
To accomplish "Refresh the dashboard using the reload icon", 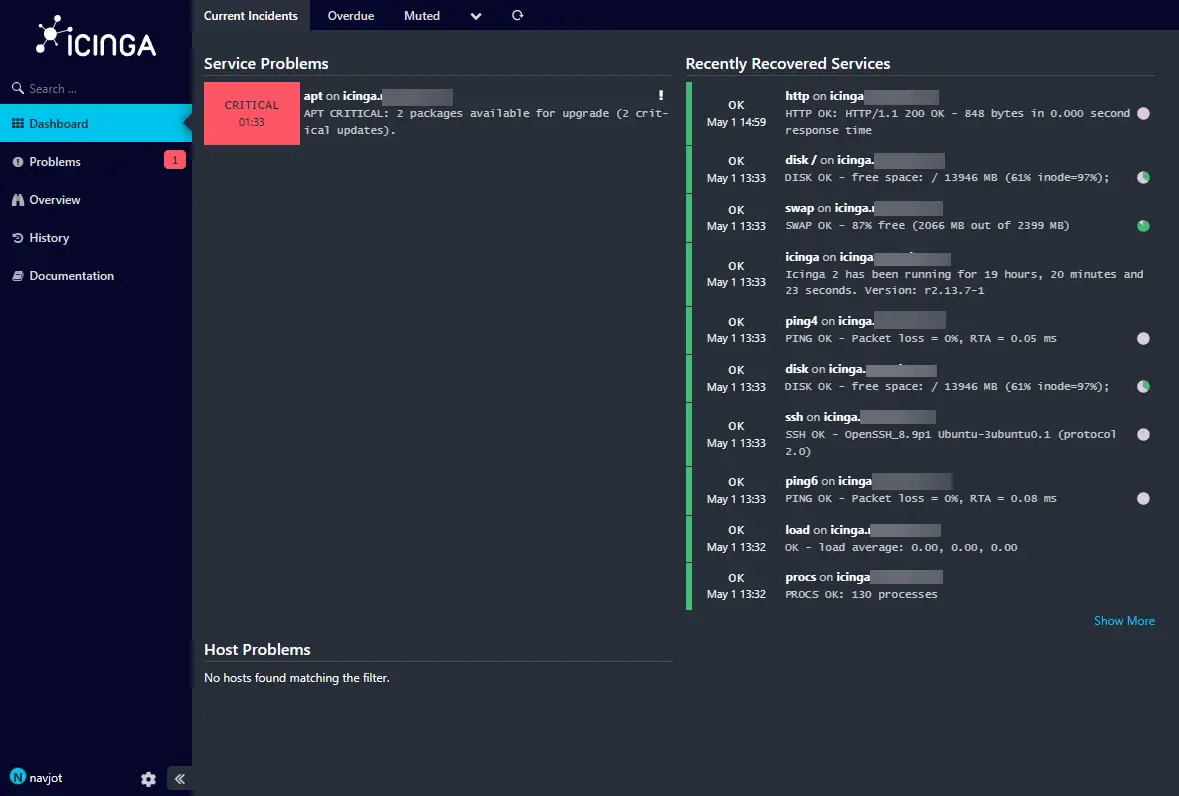I will (515, 15).
